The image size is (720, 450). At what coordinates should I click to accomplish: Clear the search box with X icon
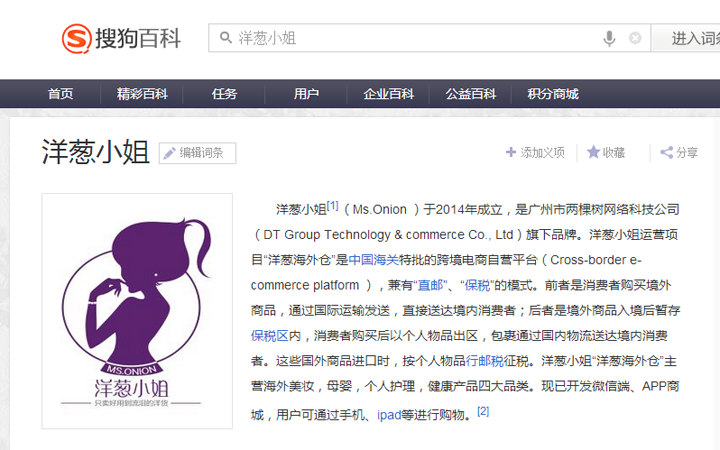(635, 38)
